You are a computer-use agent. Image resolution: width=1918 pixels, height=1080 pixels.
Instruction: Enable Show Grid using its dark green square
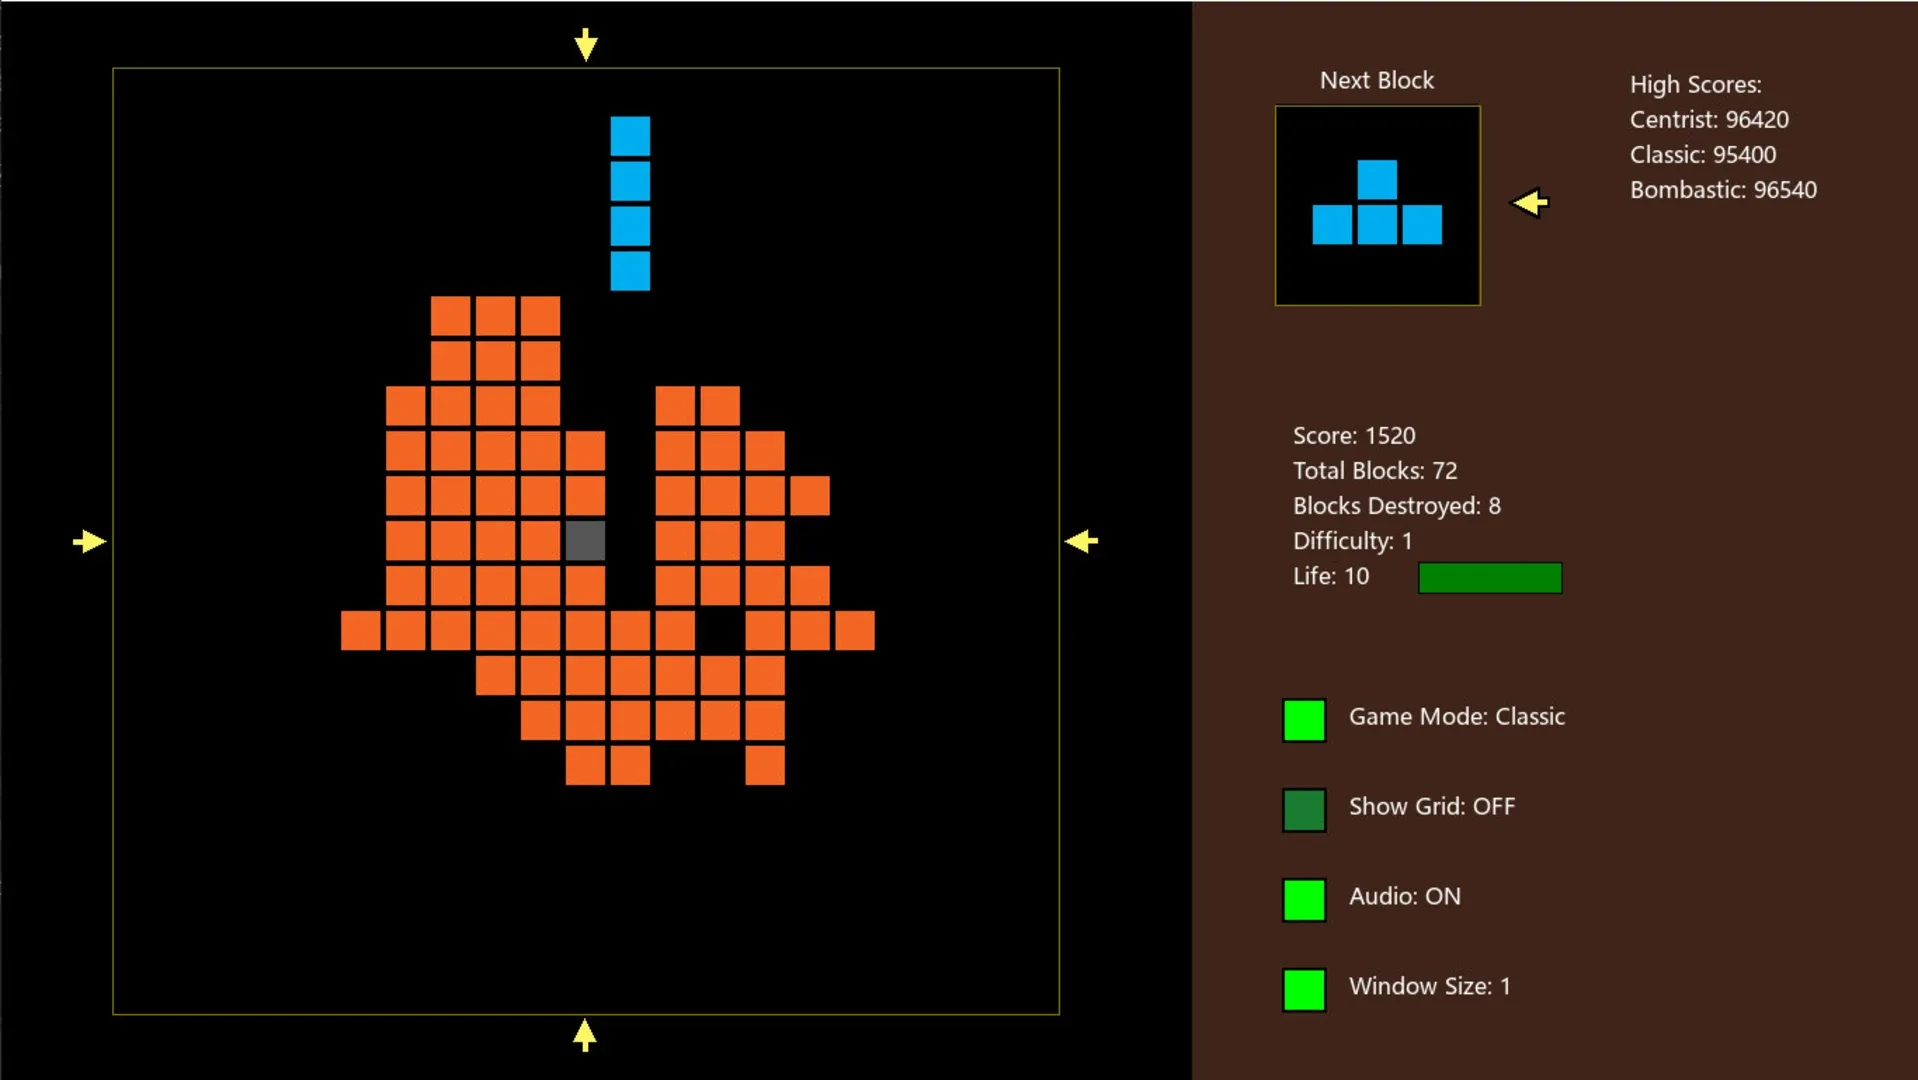coord(1304,810)
